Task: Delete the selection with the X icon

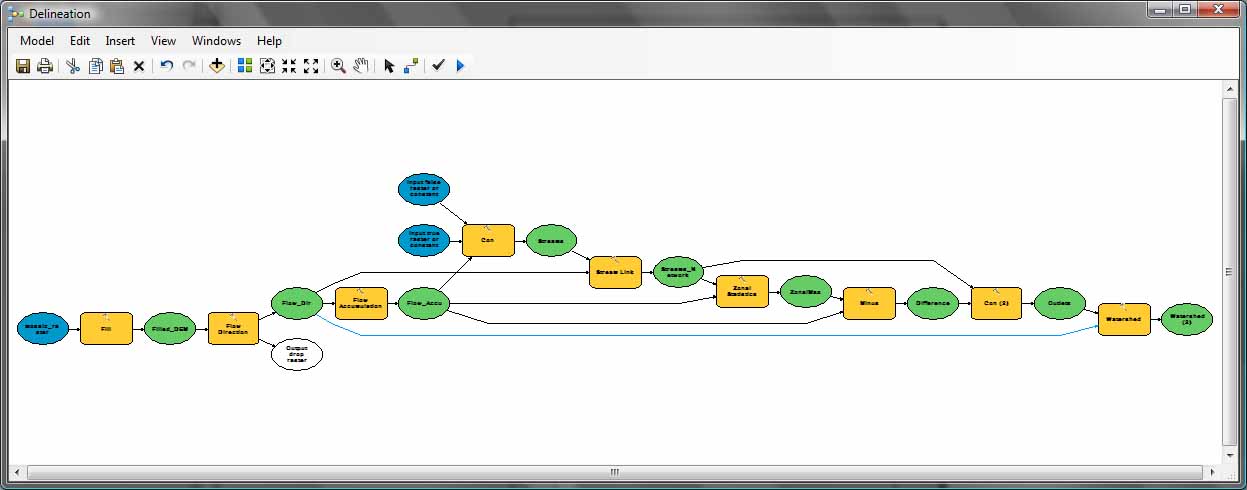Action: point(139,66)
